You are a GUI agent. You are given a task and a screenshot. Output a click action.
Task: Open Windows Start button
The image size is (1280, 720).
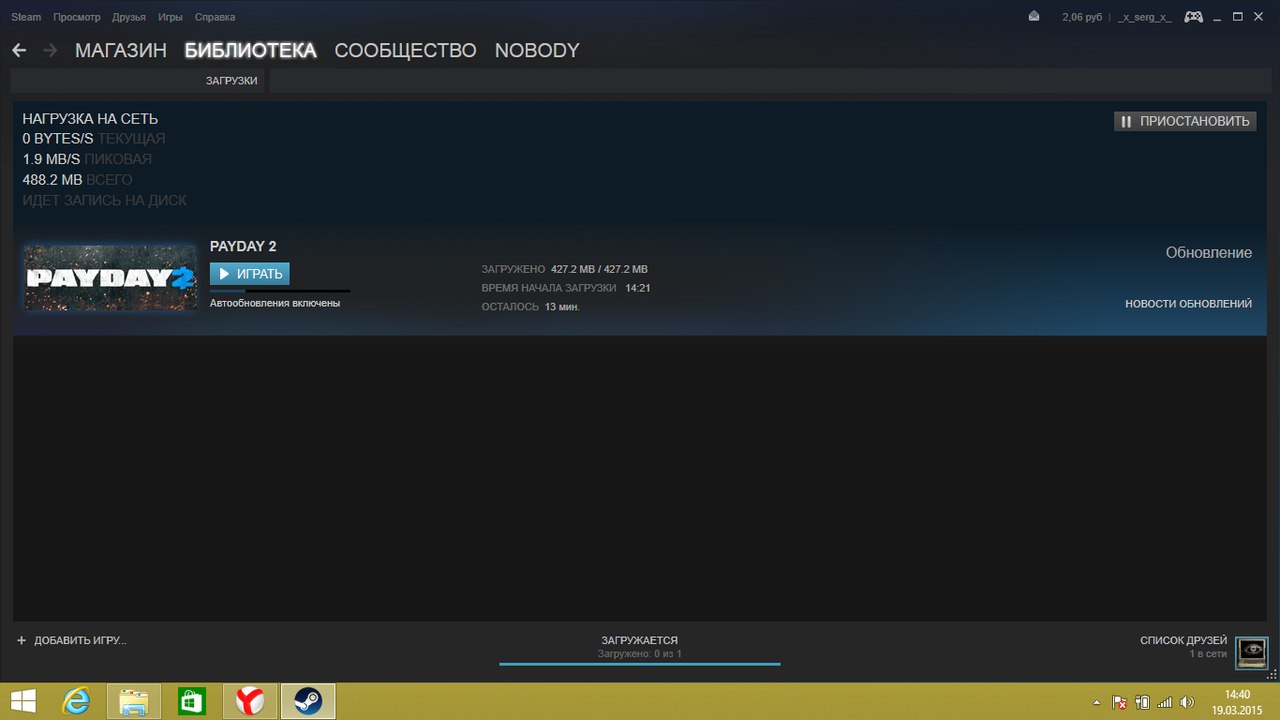(x=23, y=701)
